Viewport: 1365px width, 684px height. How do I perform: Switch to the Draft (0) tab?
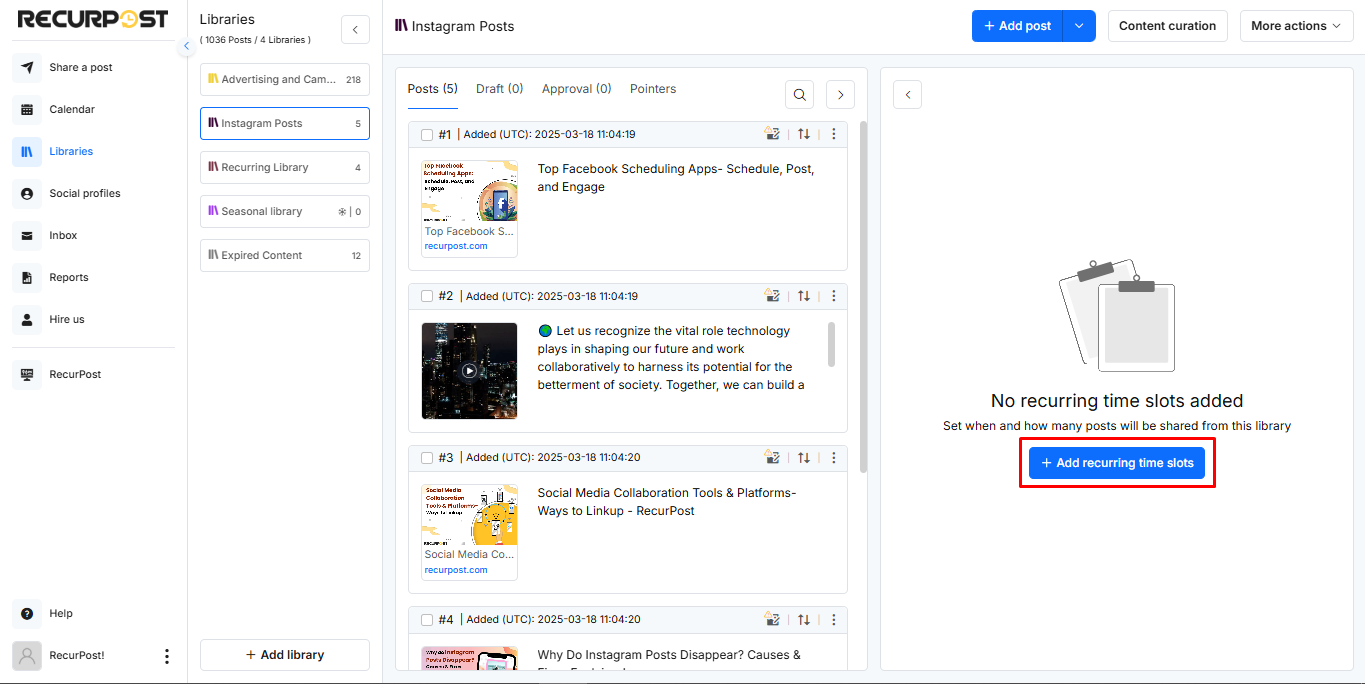(500, 89)
